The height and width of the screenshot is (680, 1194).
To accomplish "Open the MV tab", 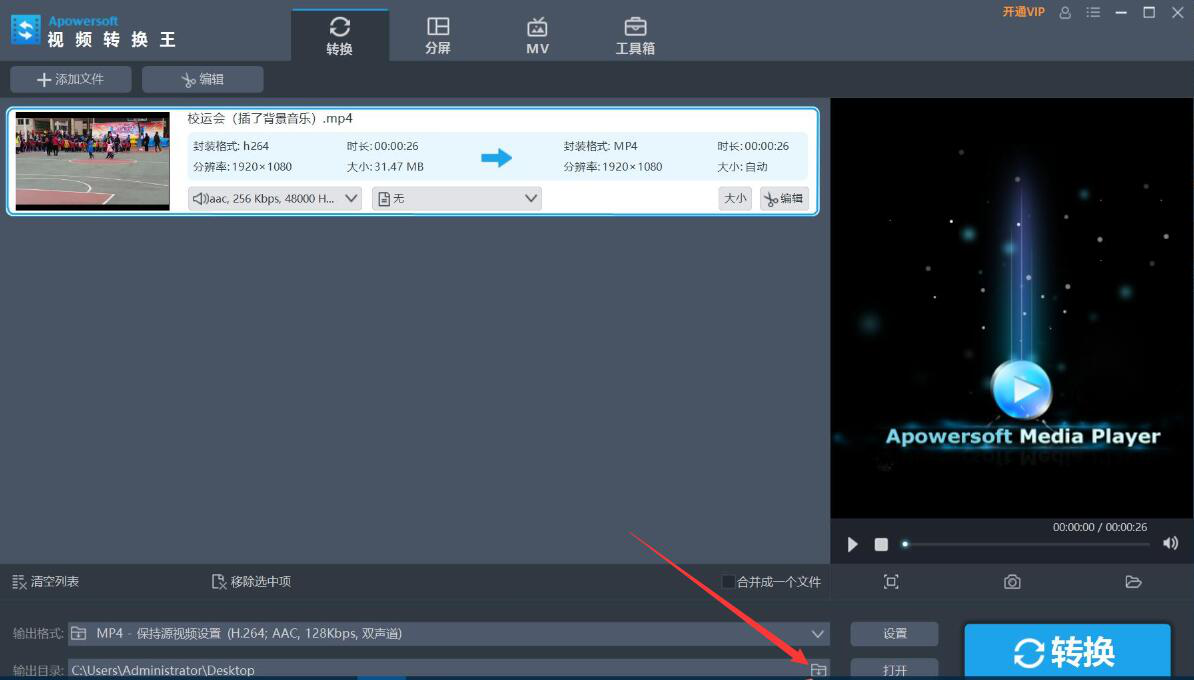I will coord(537,36).
